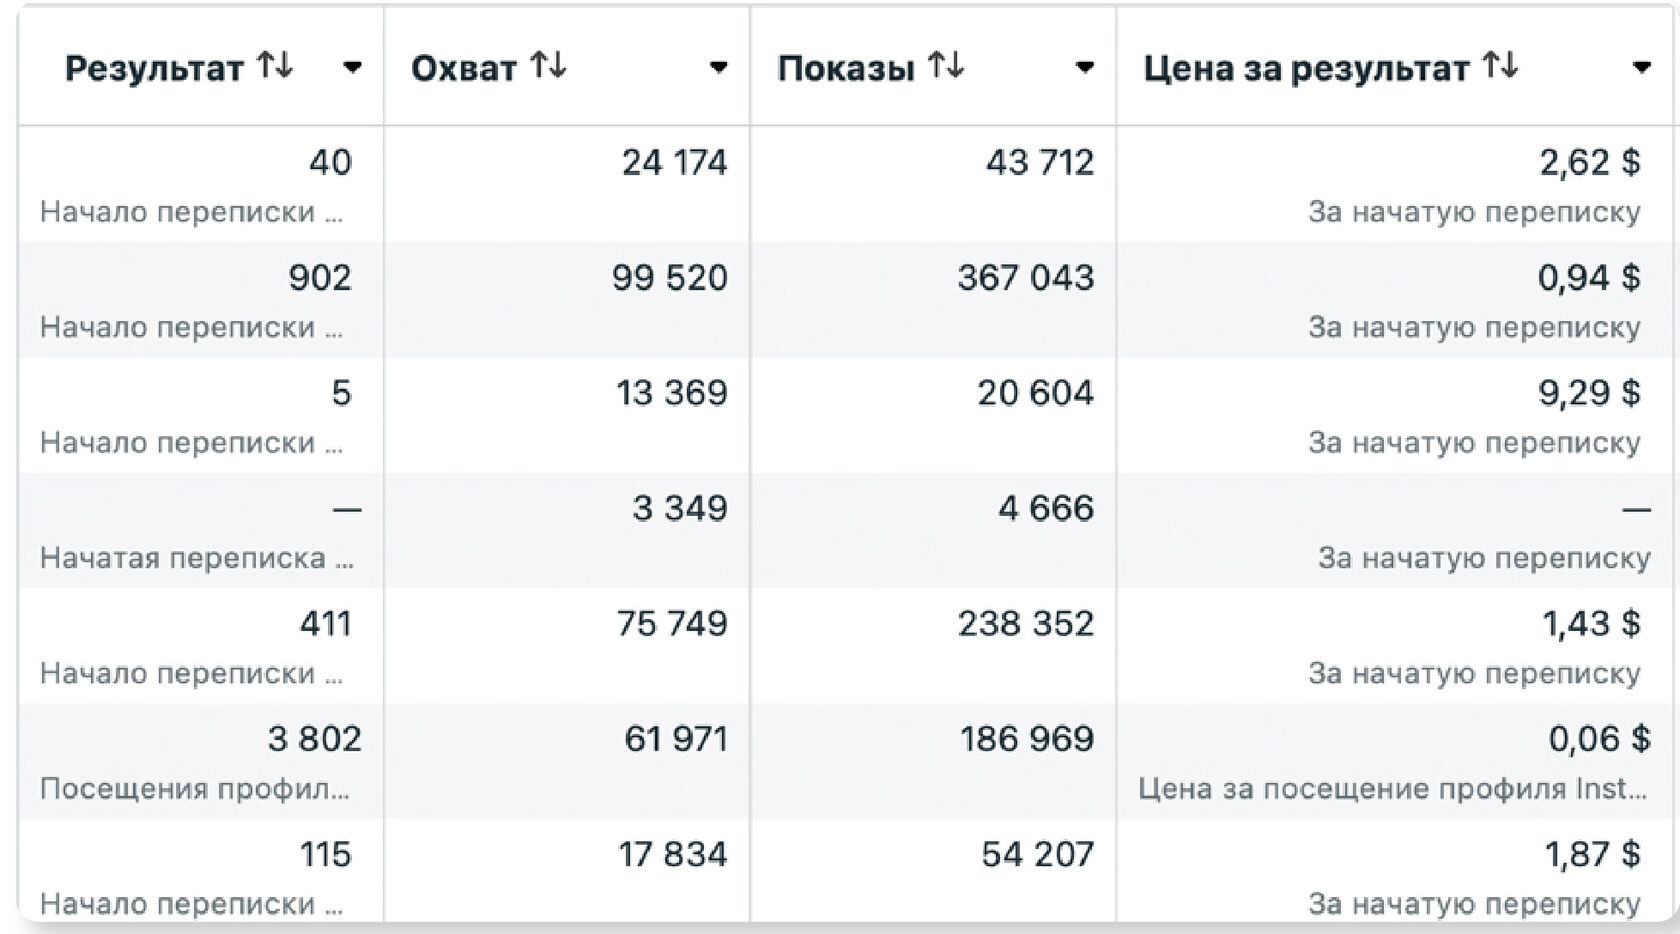Open Показы column dropdown menu
Screen dimensions: 1680x934
[1084, 68]
